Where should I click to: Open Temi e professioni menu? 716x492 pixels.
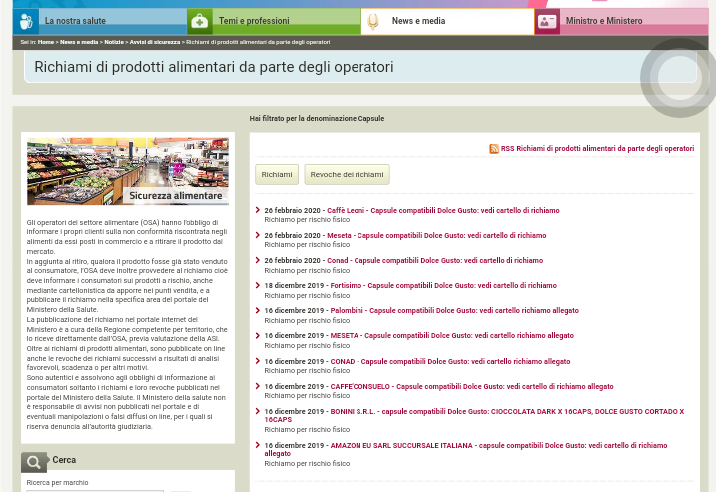pos(274,21)
